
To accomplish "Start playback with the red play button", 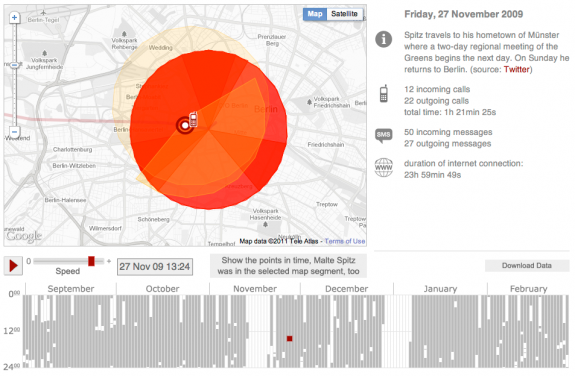I will click(13, 266).
